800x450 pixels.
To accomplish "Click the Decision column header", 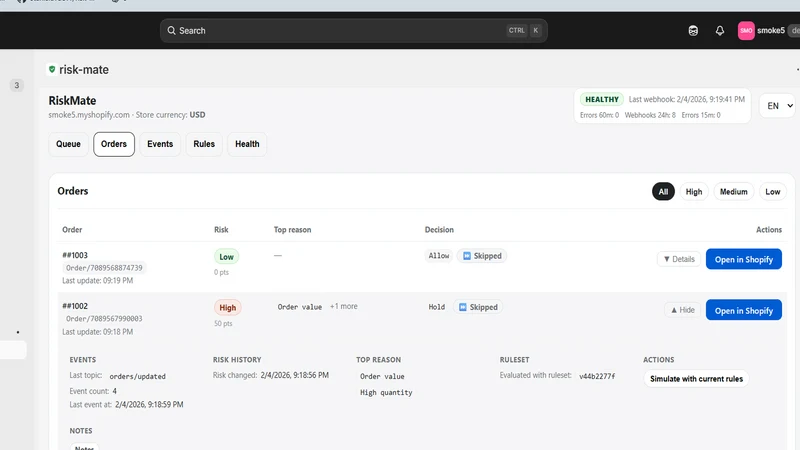I will [439, 230].
